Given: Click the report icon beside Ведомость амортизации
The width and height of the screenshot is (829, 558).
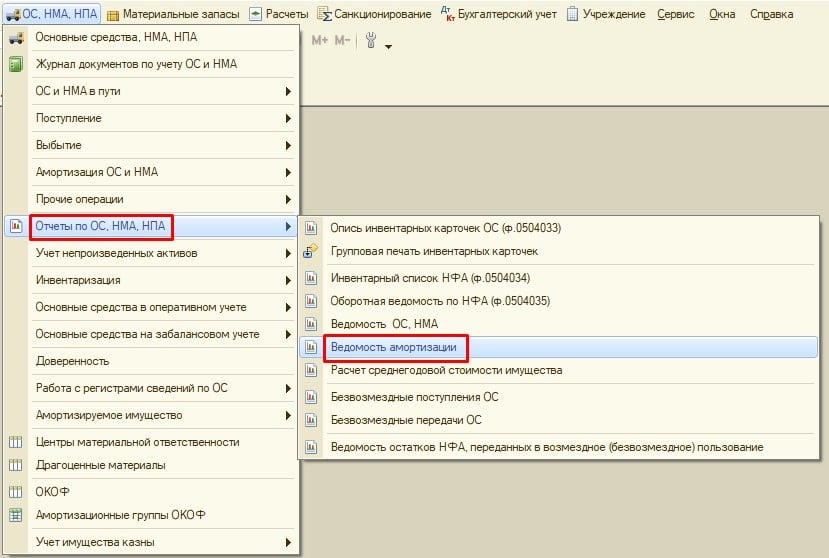Looking at the screenshot, I should (311, 347).
